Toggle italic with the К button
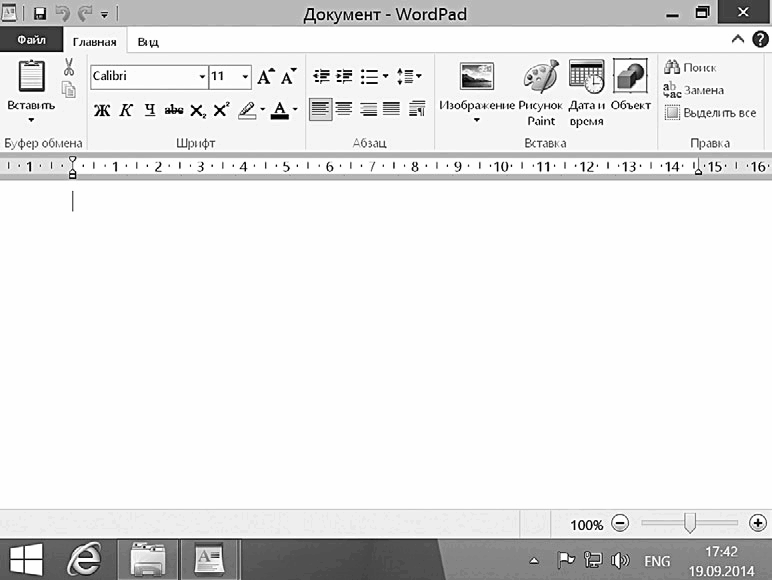The image size is (772, 580). tap(126, 110)
